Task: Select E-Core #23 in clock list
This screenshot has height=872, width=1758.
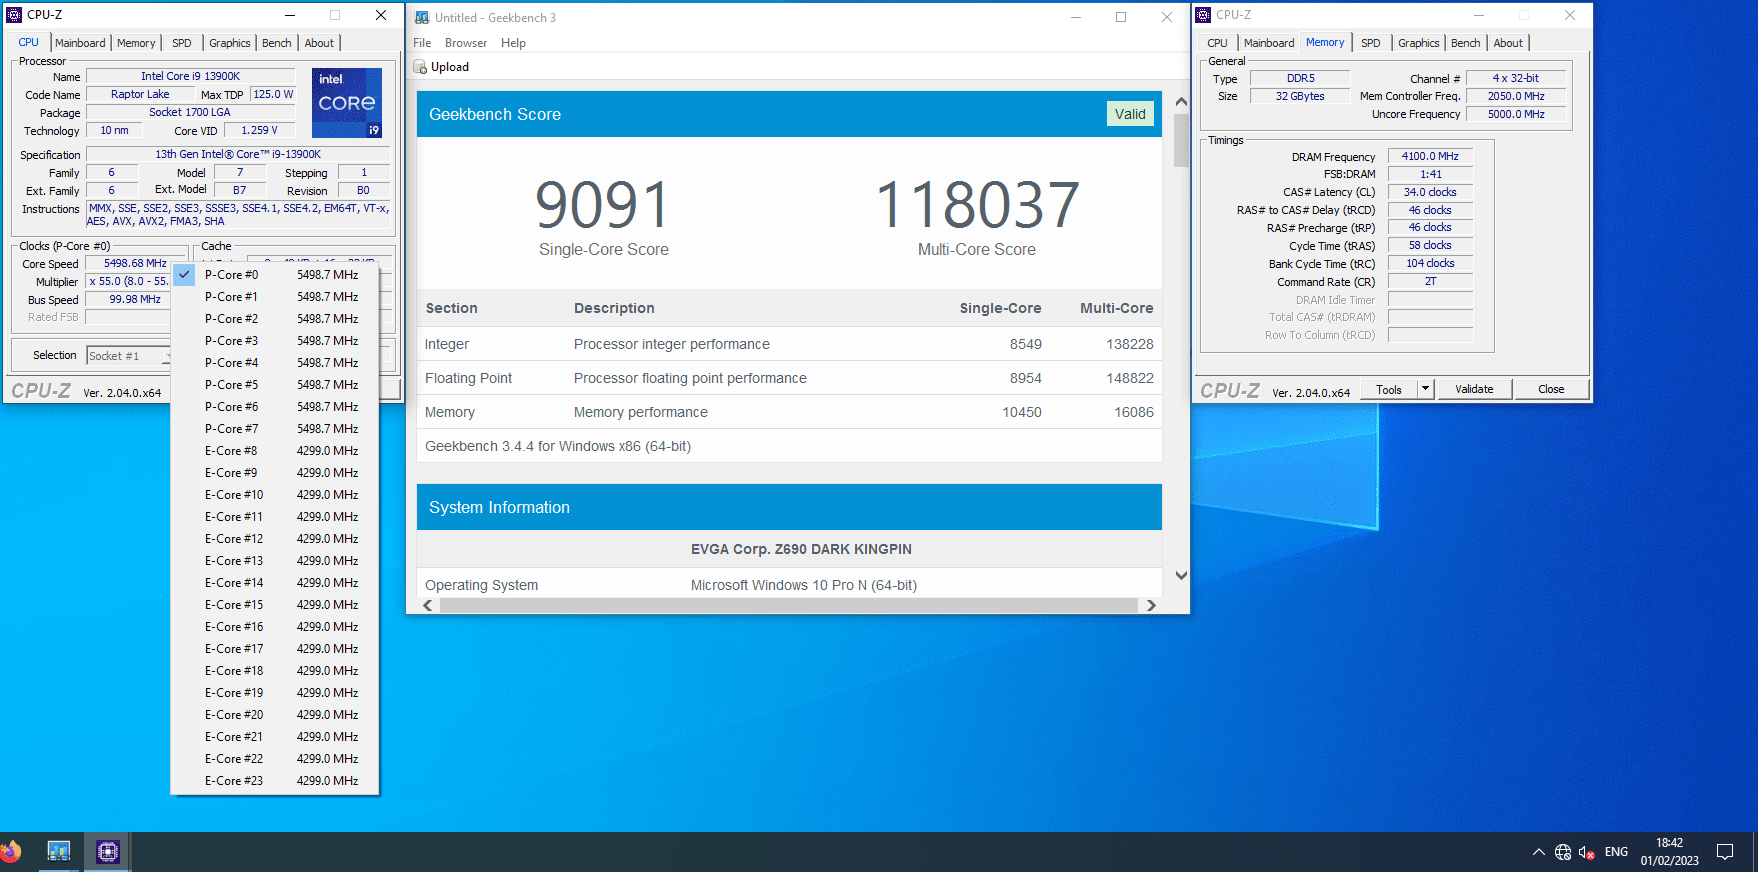Action: (275, 781)
